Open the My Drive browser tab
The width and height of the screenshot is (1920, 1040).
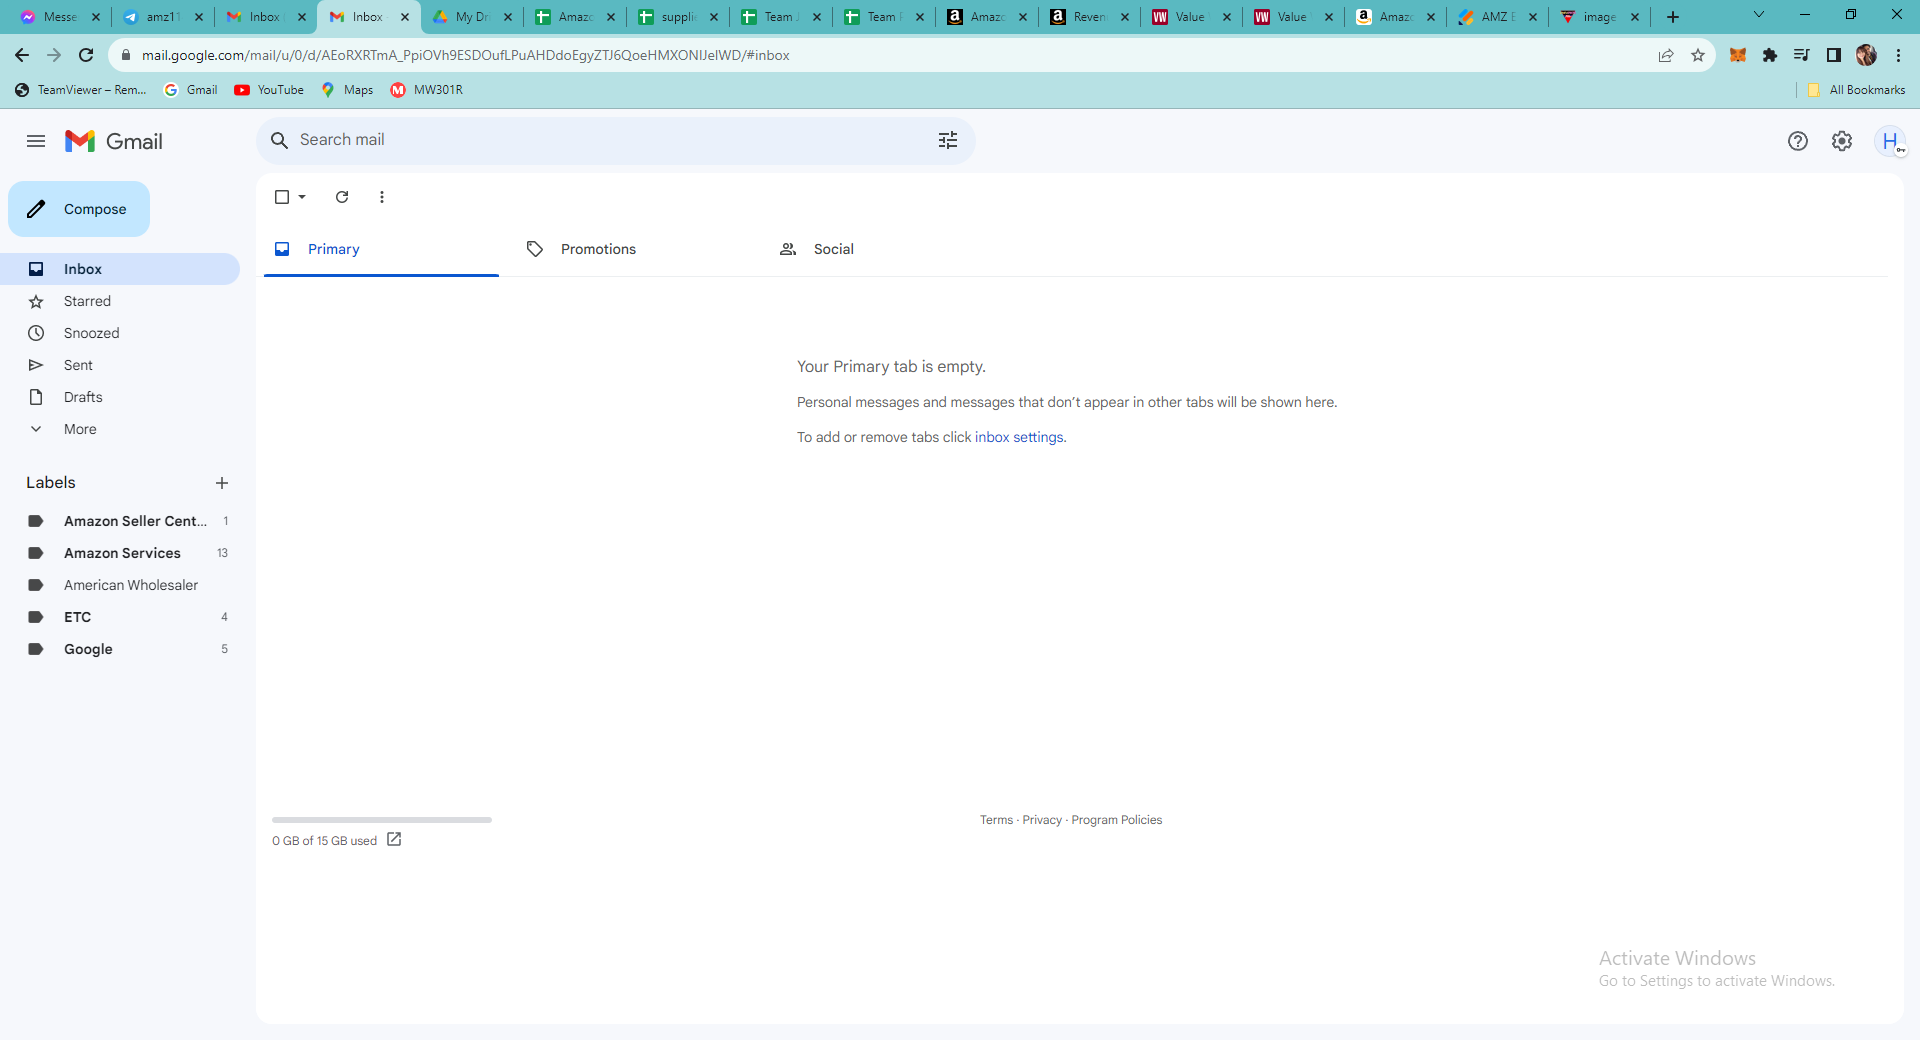pyautogui.click(x=470, y=17)
